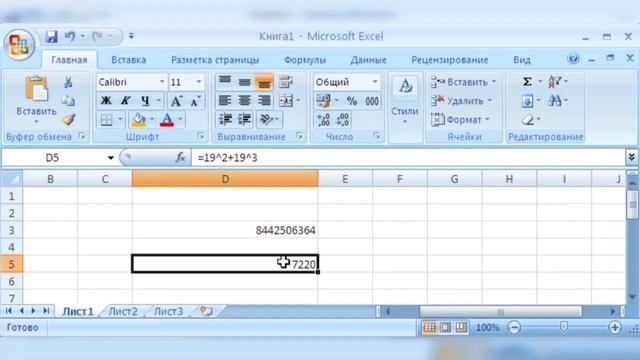Image resolution: width=640 pixels, height=360 pixels.
Task: Copy selection to clipboard
Action: (x=68, y=100)
